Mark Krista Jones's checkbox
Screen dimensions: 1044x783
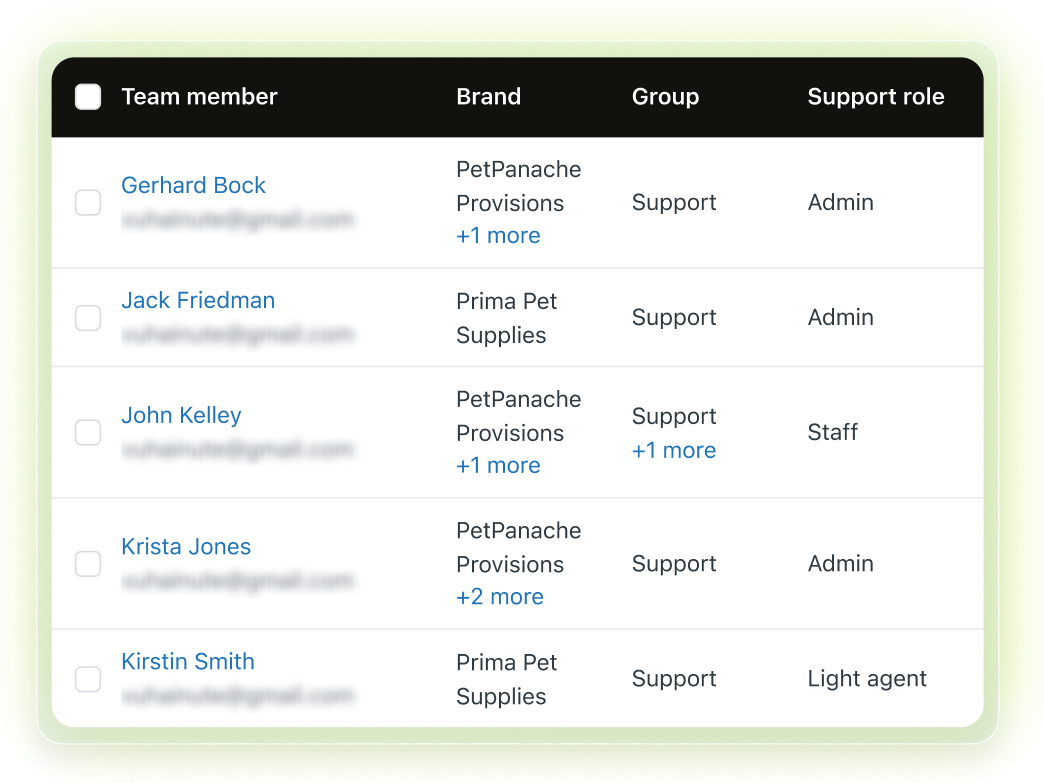coord(88,564)
